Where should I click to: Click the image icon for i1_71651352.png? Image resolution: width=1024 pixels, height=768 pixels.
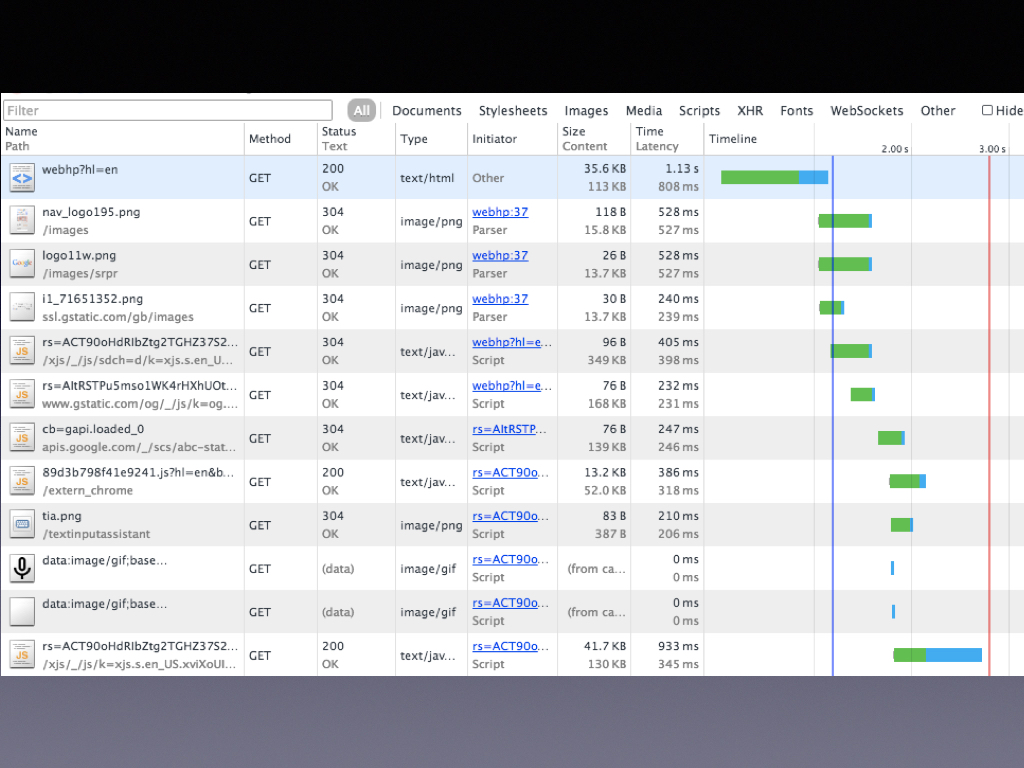click(x=22, y=308)
